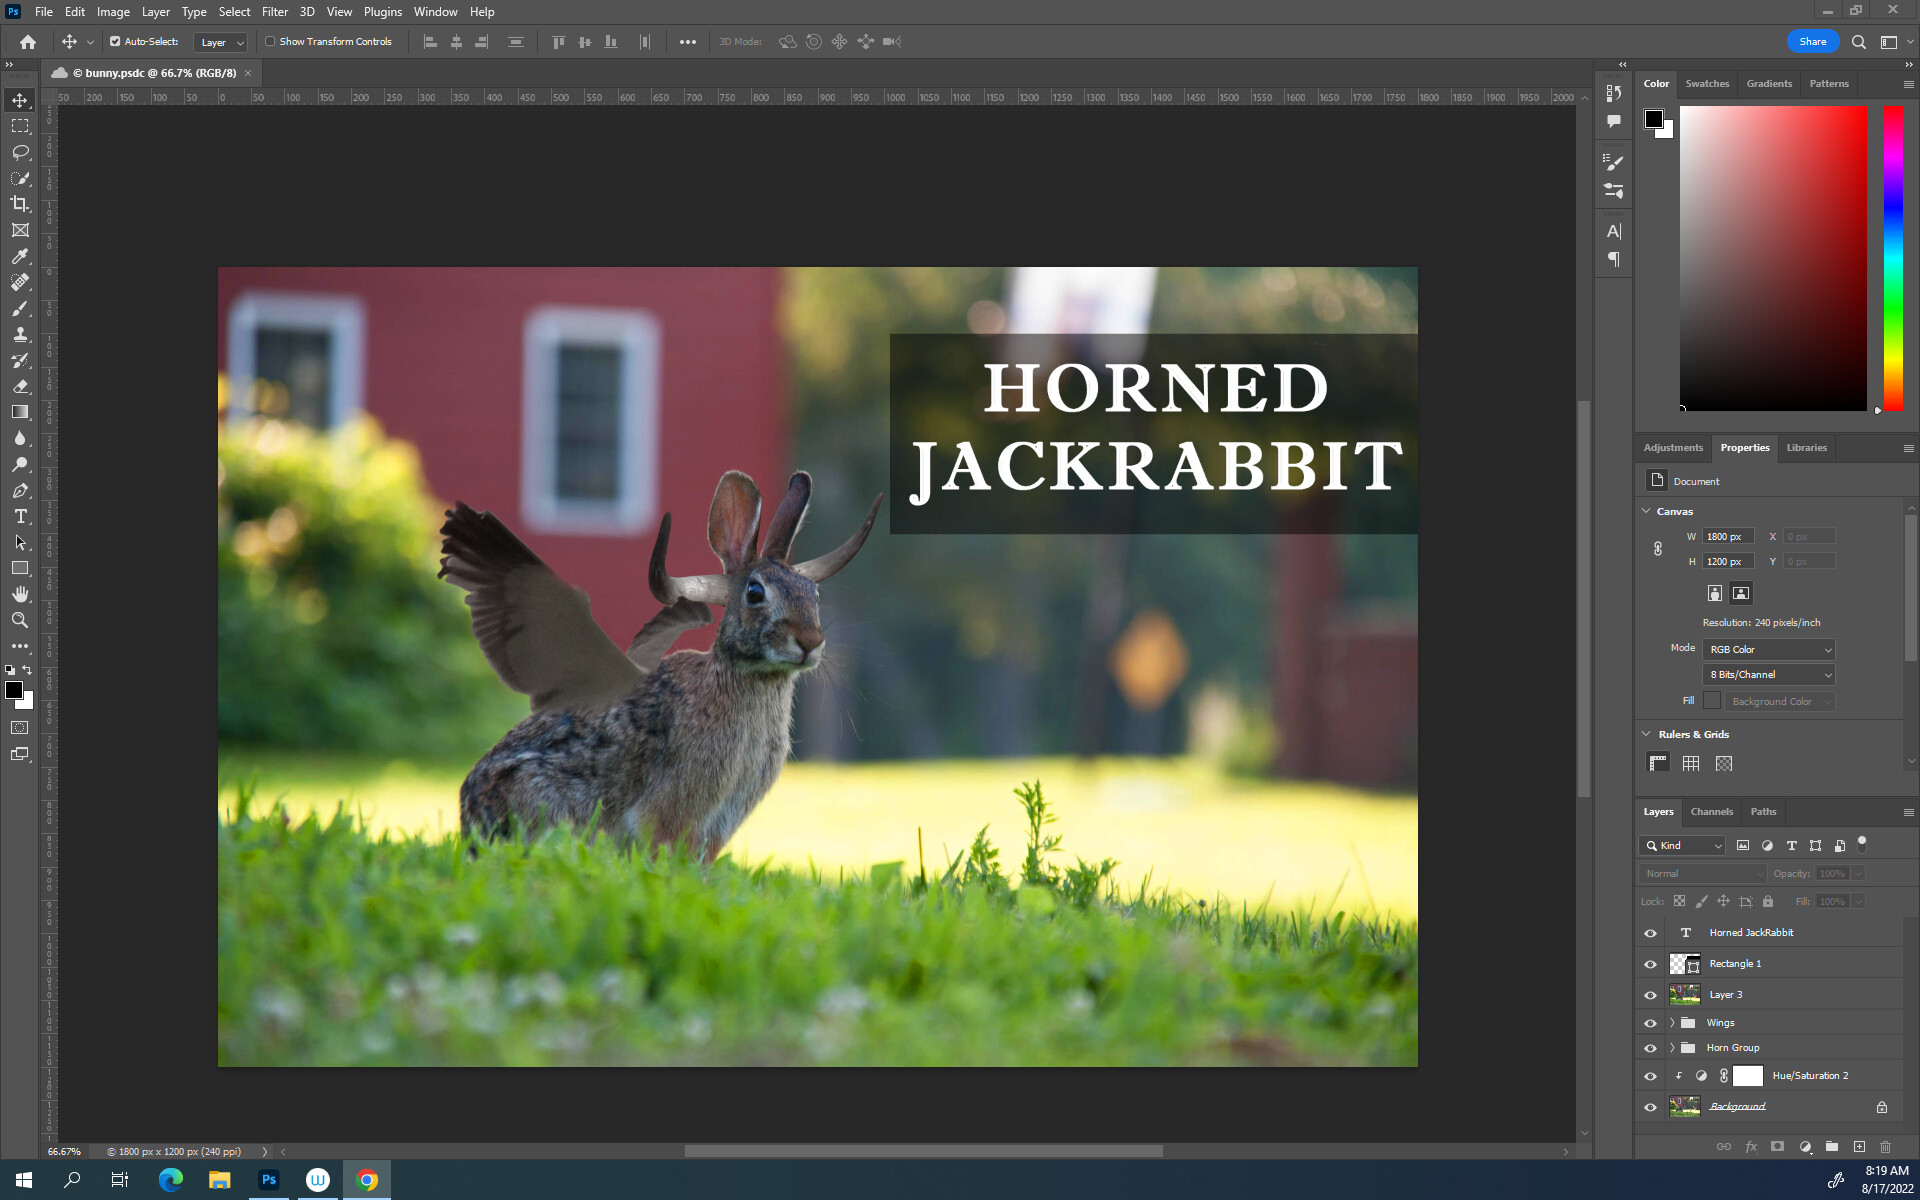Select the Horizontal Type tool
This screenshot has width=1920, height=1200.
20,516
